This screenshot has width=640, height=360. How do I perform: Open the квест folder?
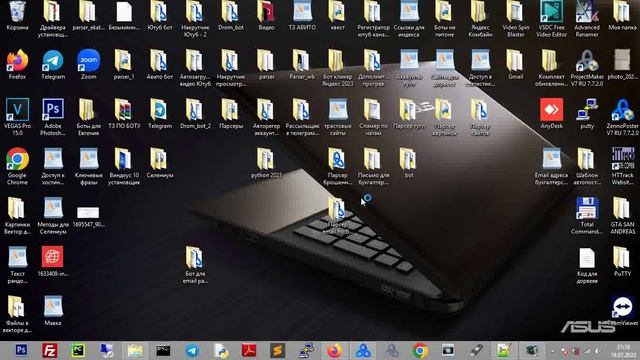337,12
